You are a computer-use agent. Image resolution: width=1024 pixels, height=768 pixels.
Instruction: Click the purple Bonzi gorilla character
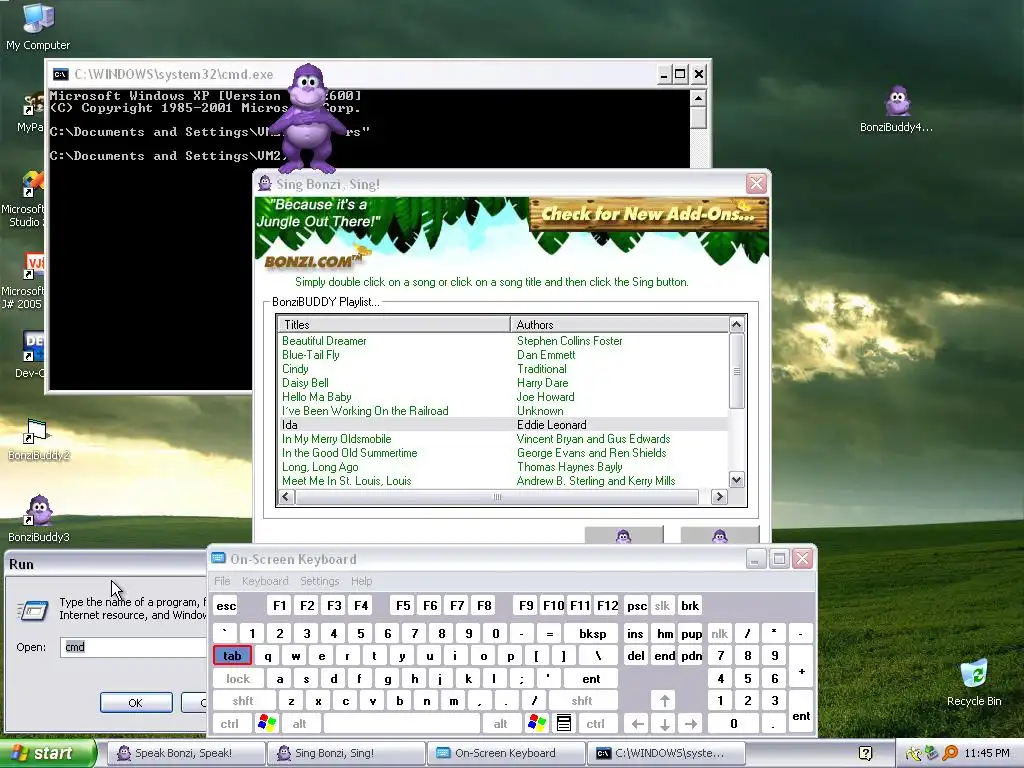click(x=308, y=118)
